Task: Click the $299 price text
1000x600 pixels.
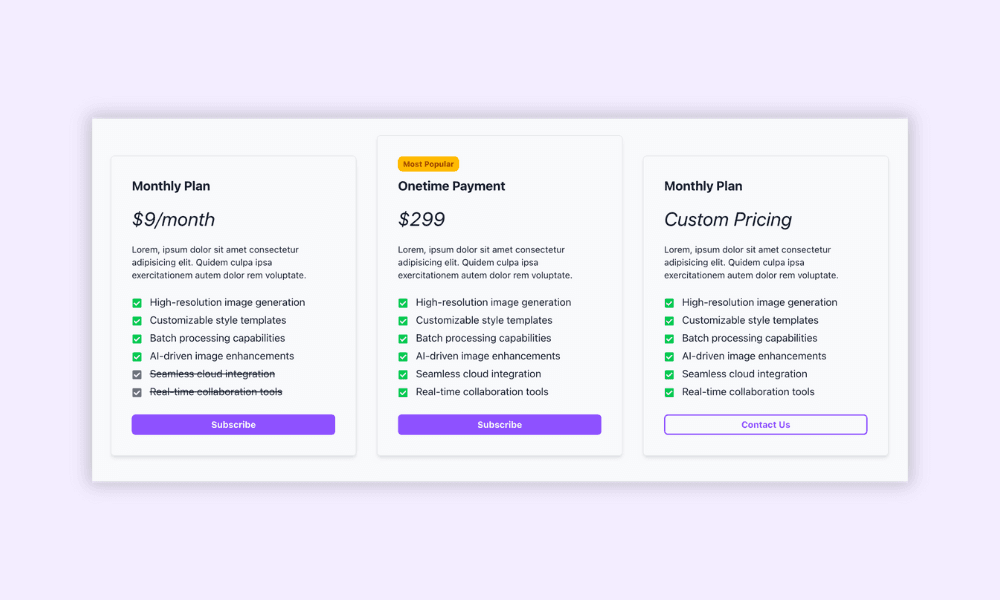Action: tap(422, 219)
